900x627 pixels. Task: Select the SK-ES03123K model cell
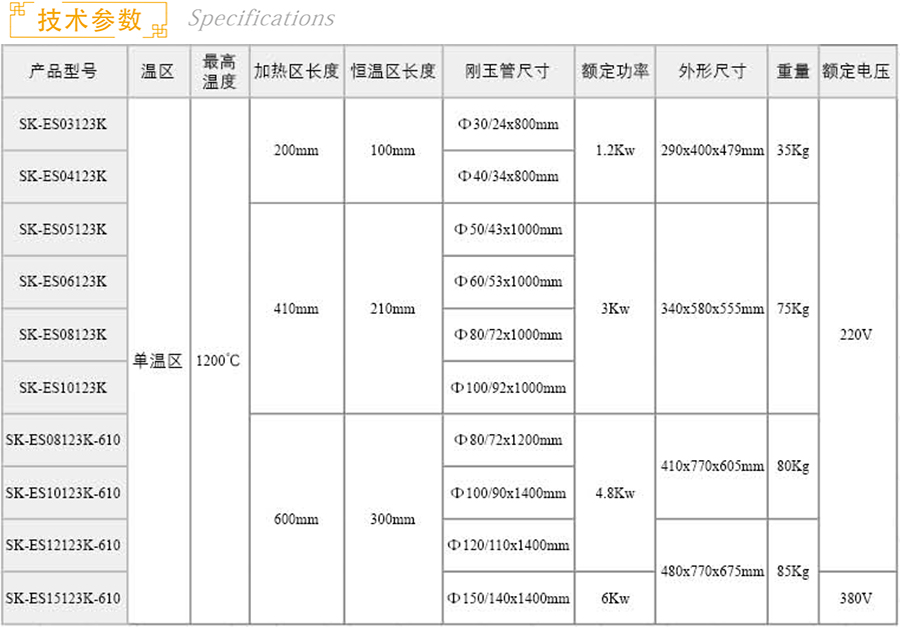(x=64, y=124)
